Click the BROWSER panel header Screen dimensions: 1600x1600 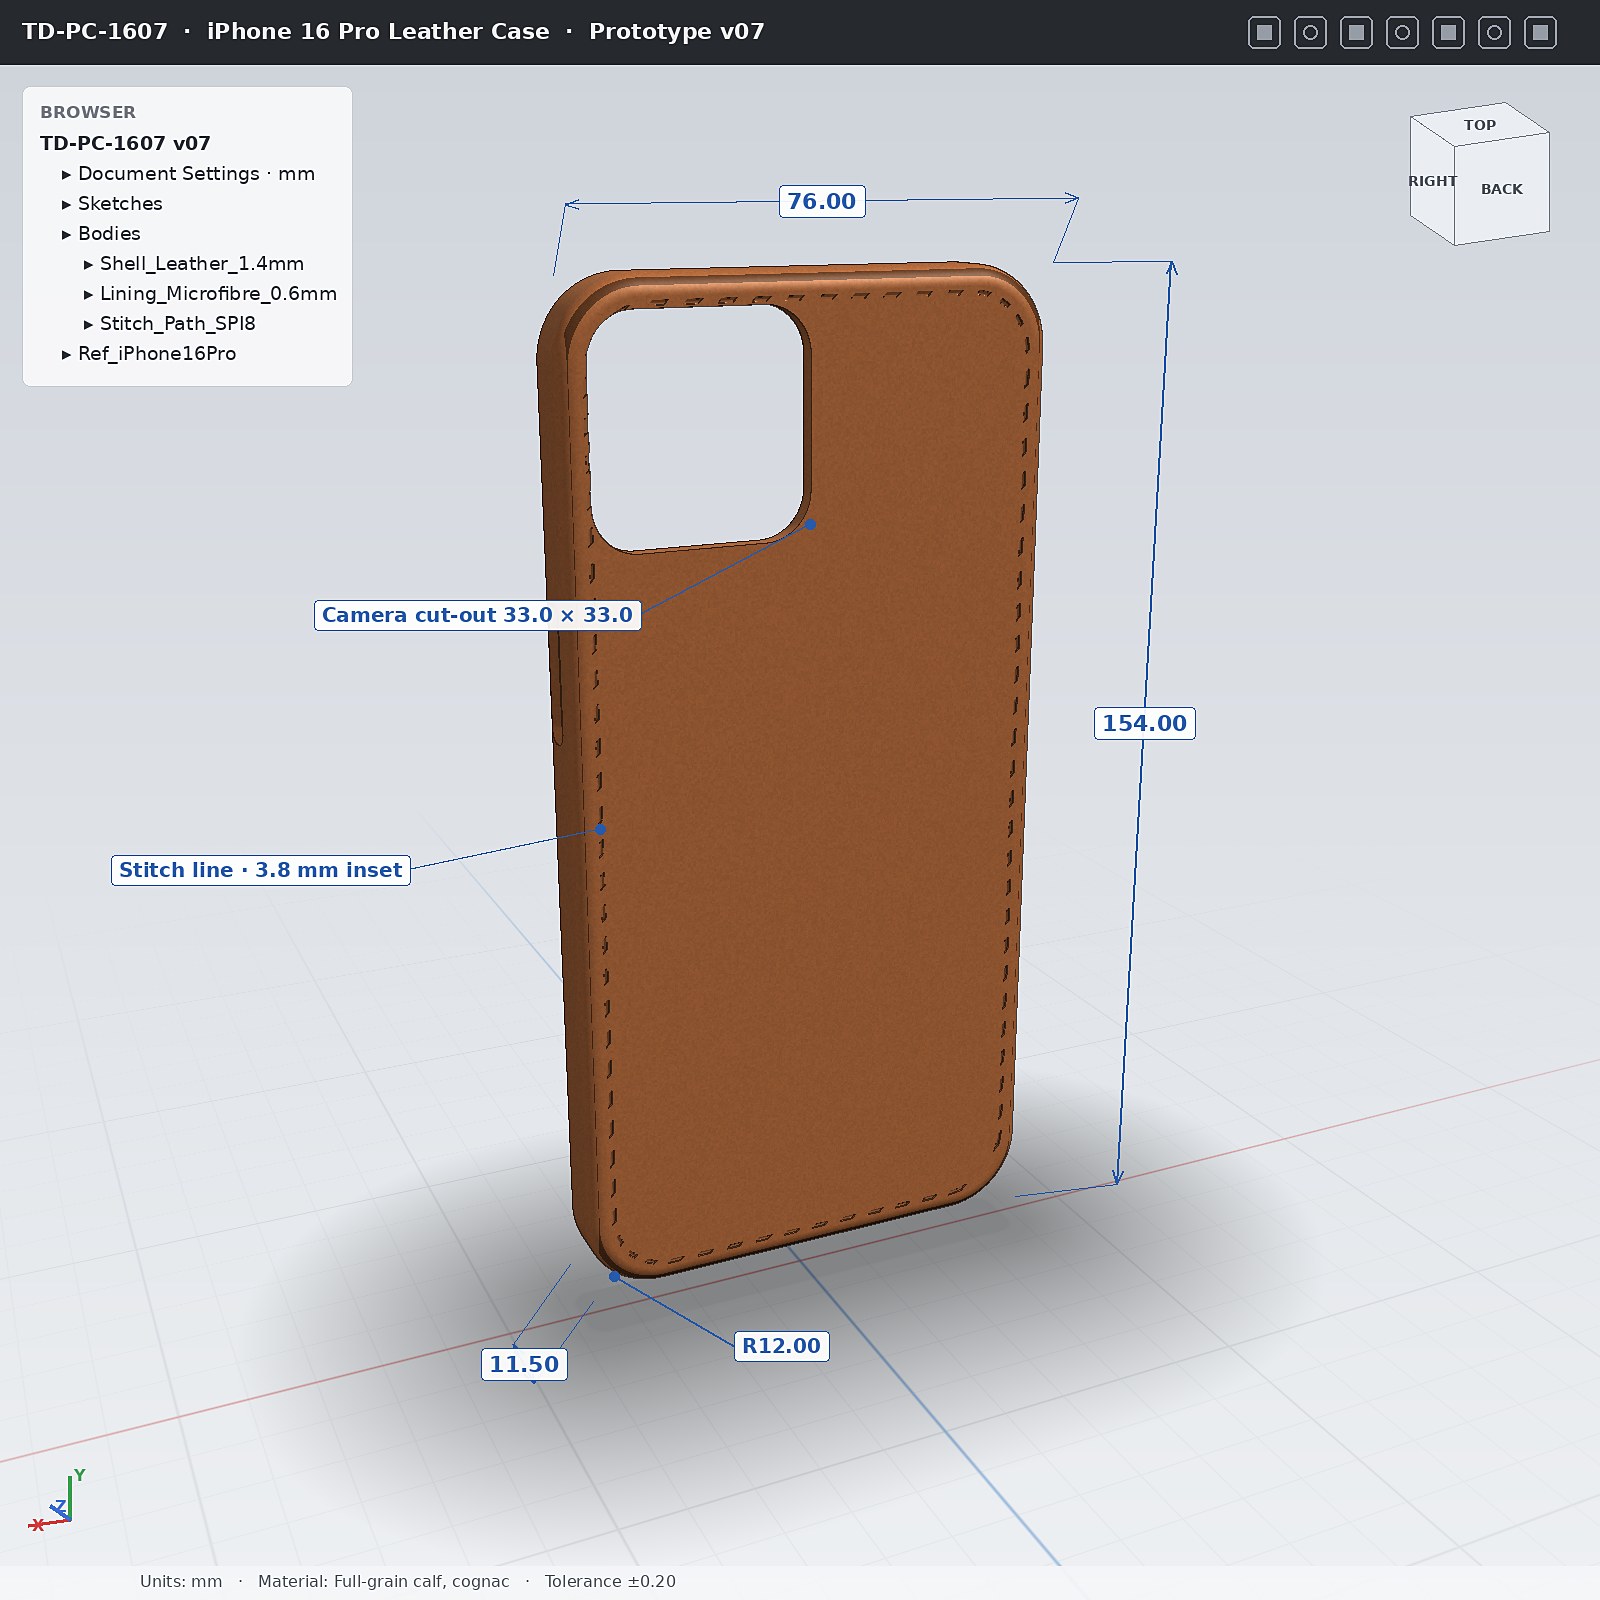[x=88, y=112]
